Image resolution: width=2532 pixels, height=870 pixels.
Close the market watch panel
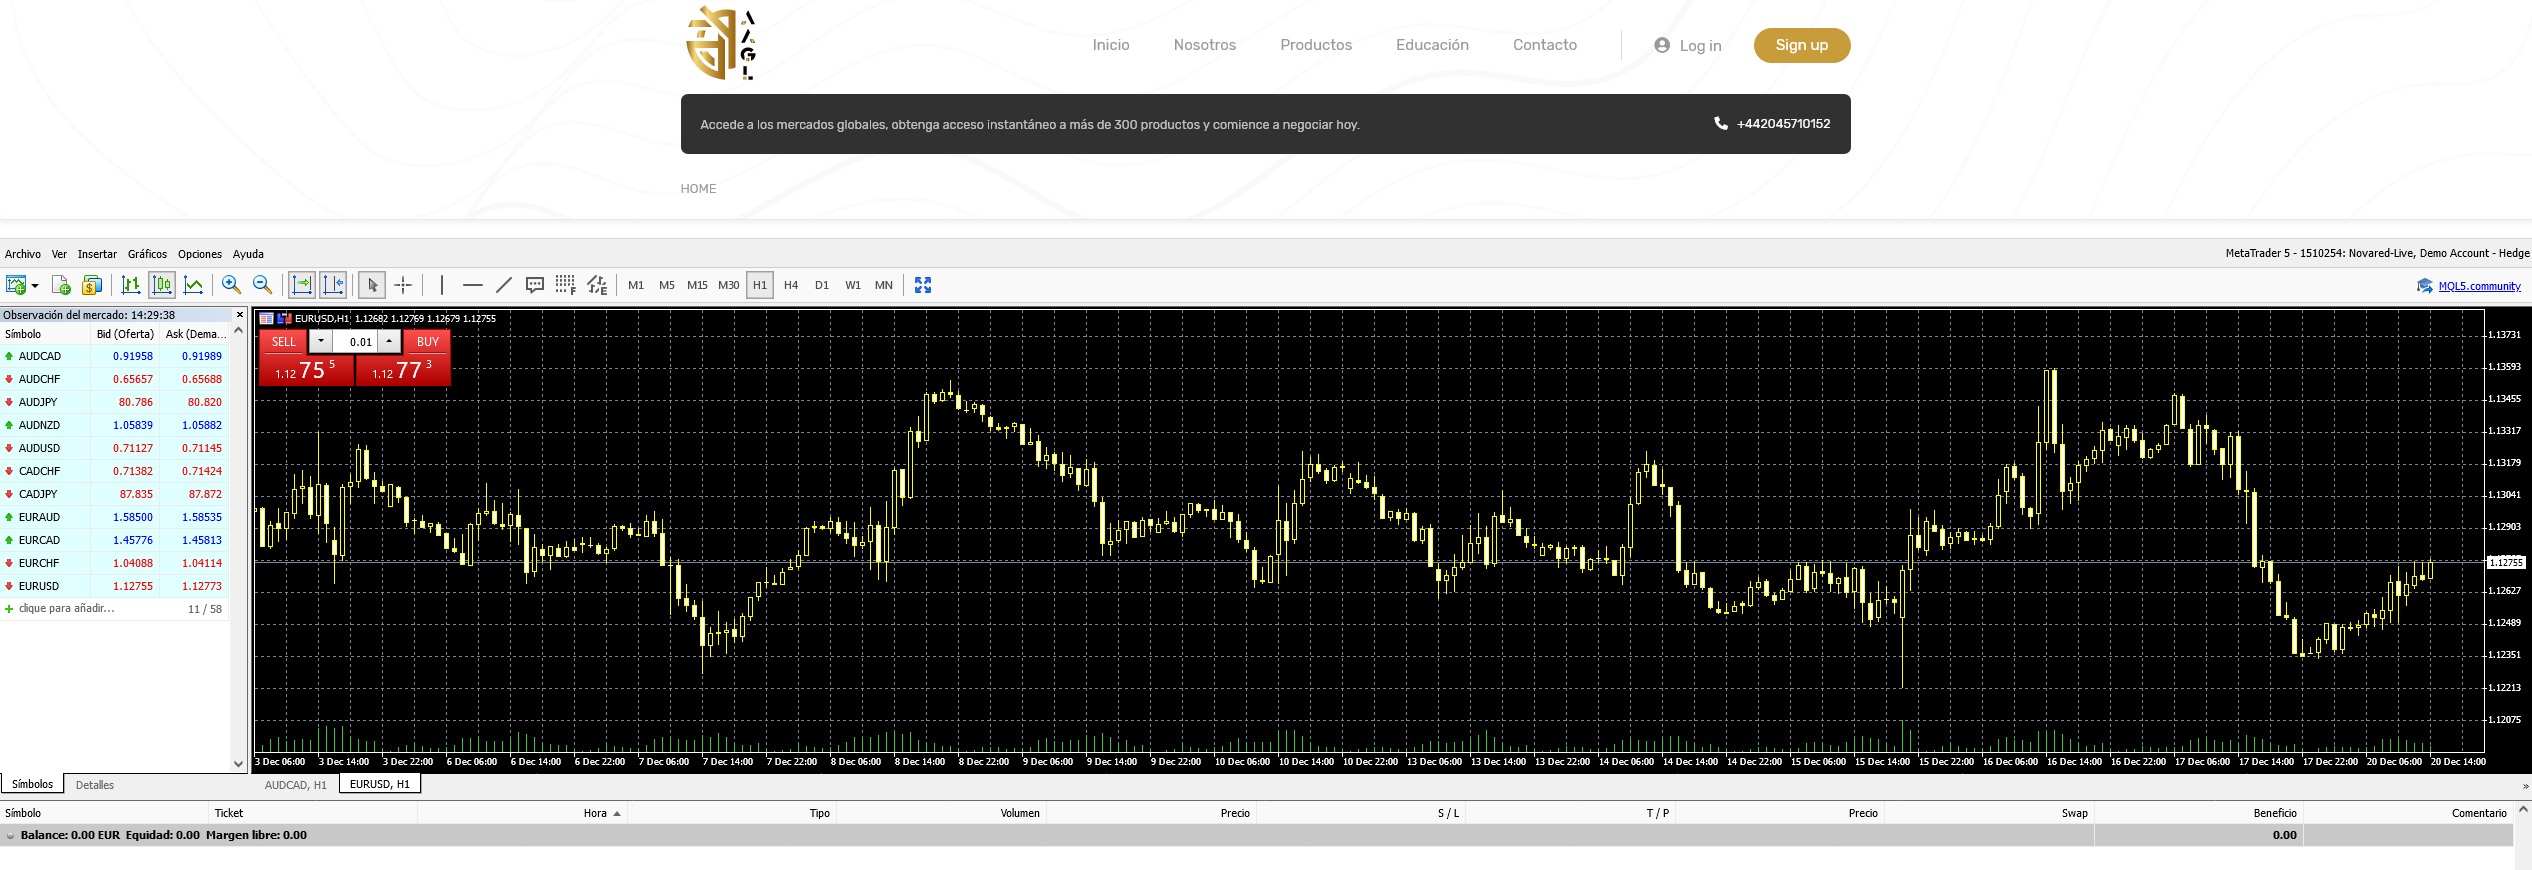click(240, 314)
